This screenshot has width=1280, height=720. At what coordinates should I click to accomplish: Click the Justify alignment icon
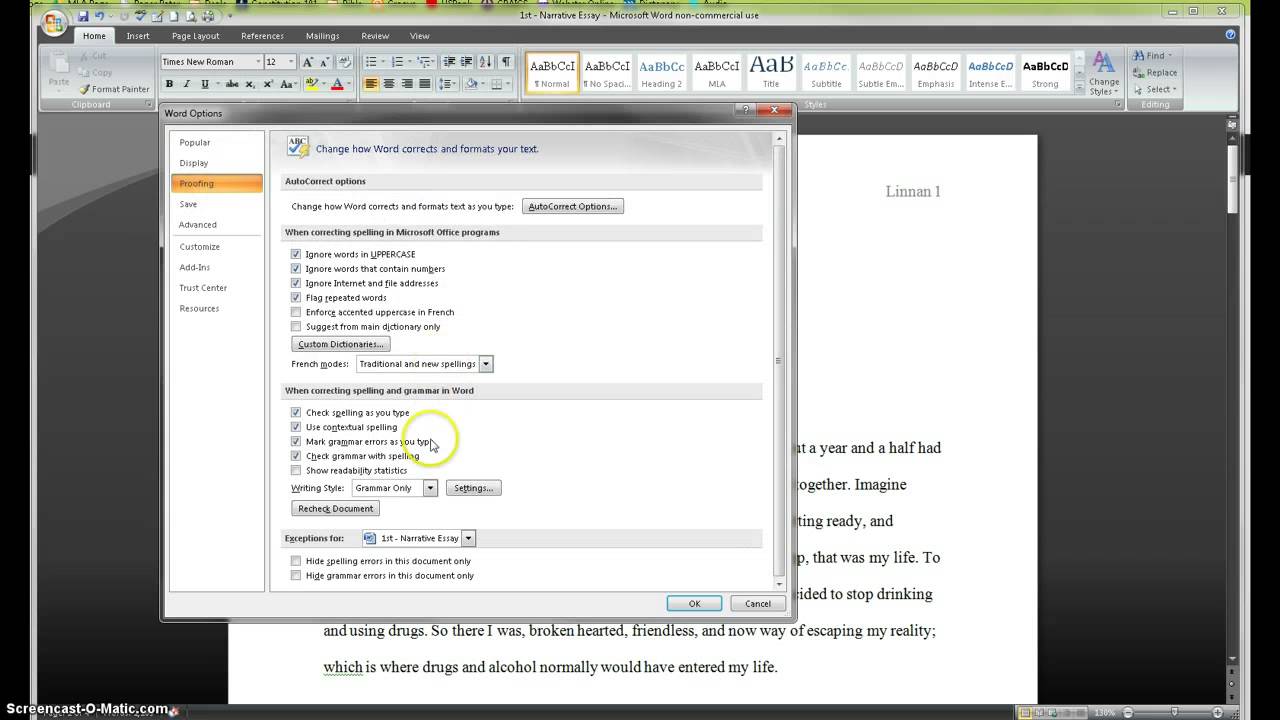[425, 84]
